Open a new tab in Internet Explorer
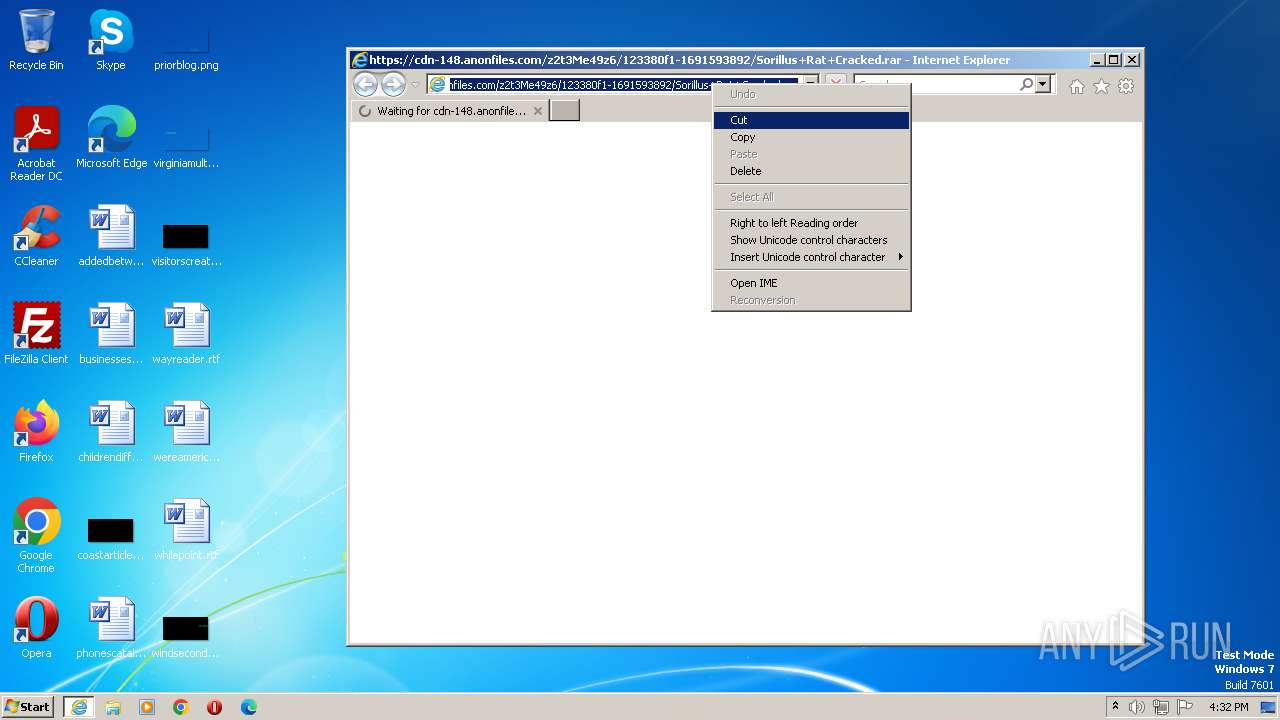 point(565,111)
